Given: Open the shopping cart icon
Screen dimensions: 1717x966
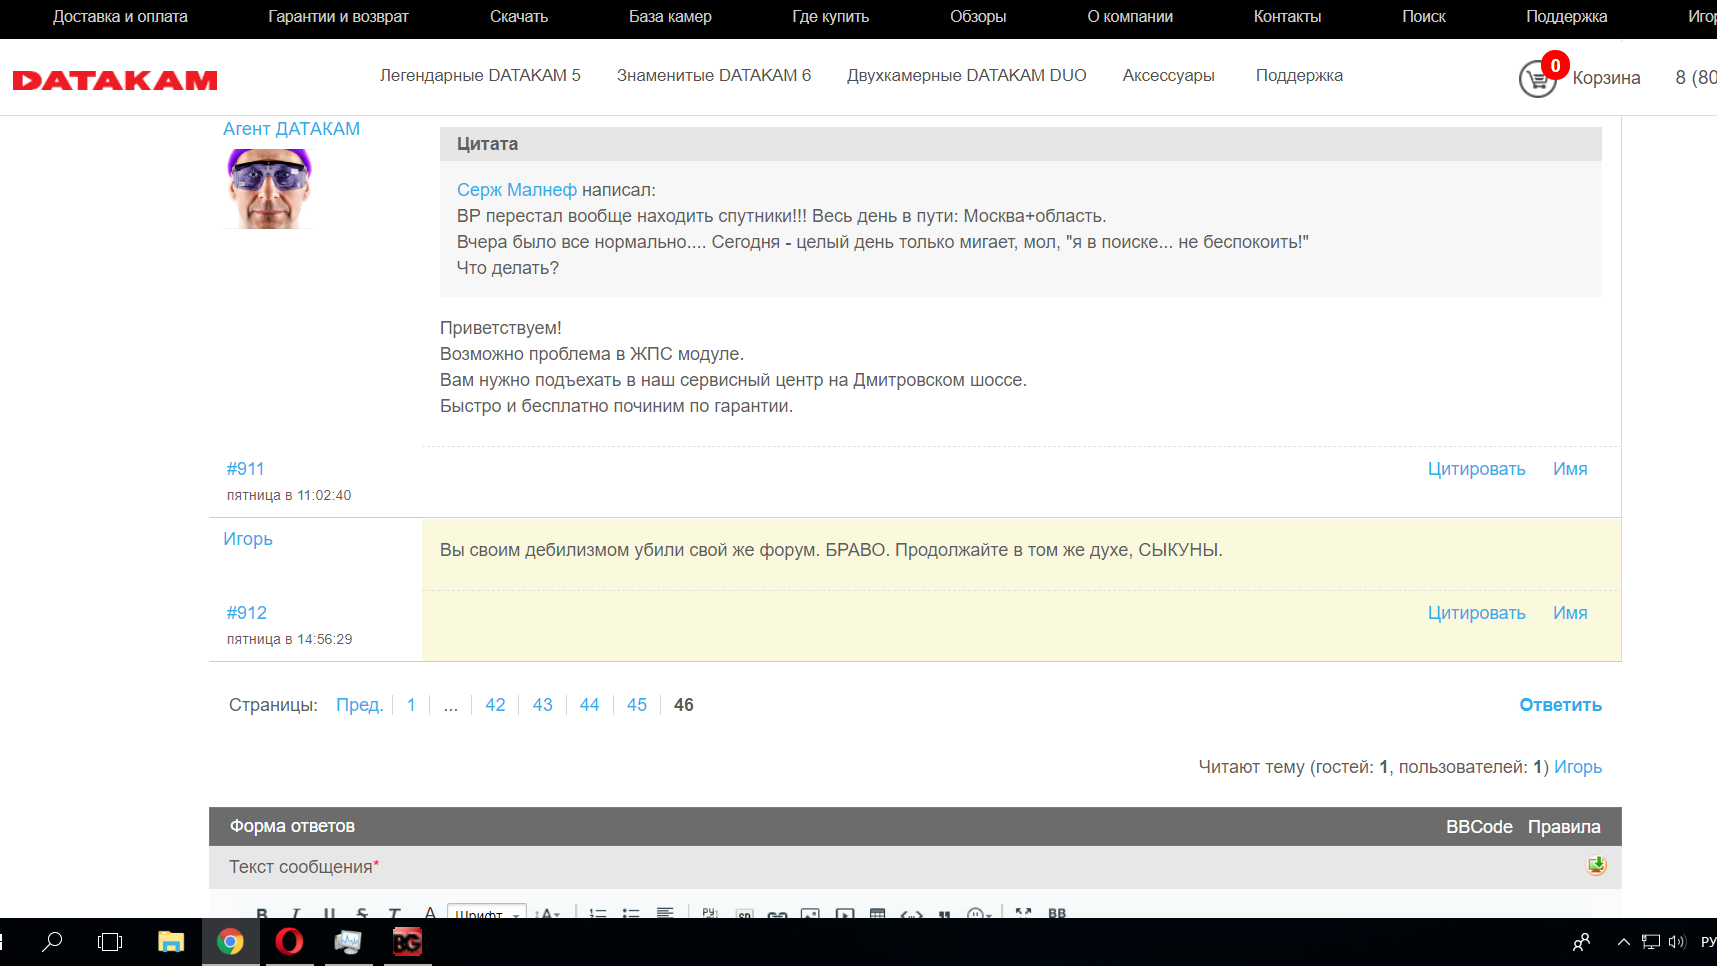Looking at the screenshot, I should pos(1537,79).
